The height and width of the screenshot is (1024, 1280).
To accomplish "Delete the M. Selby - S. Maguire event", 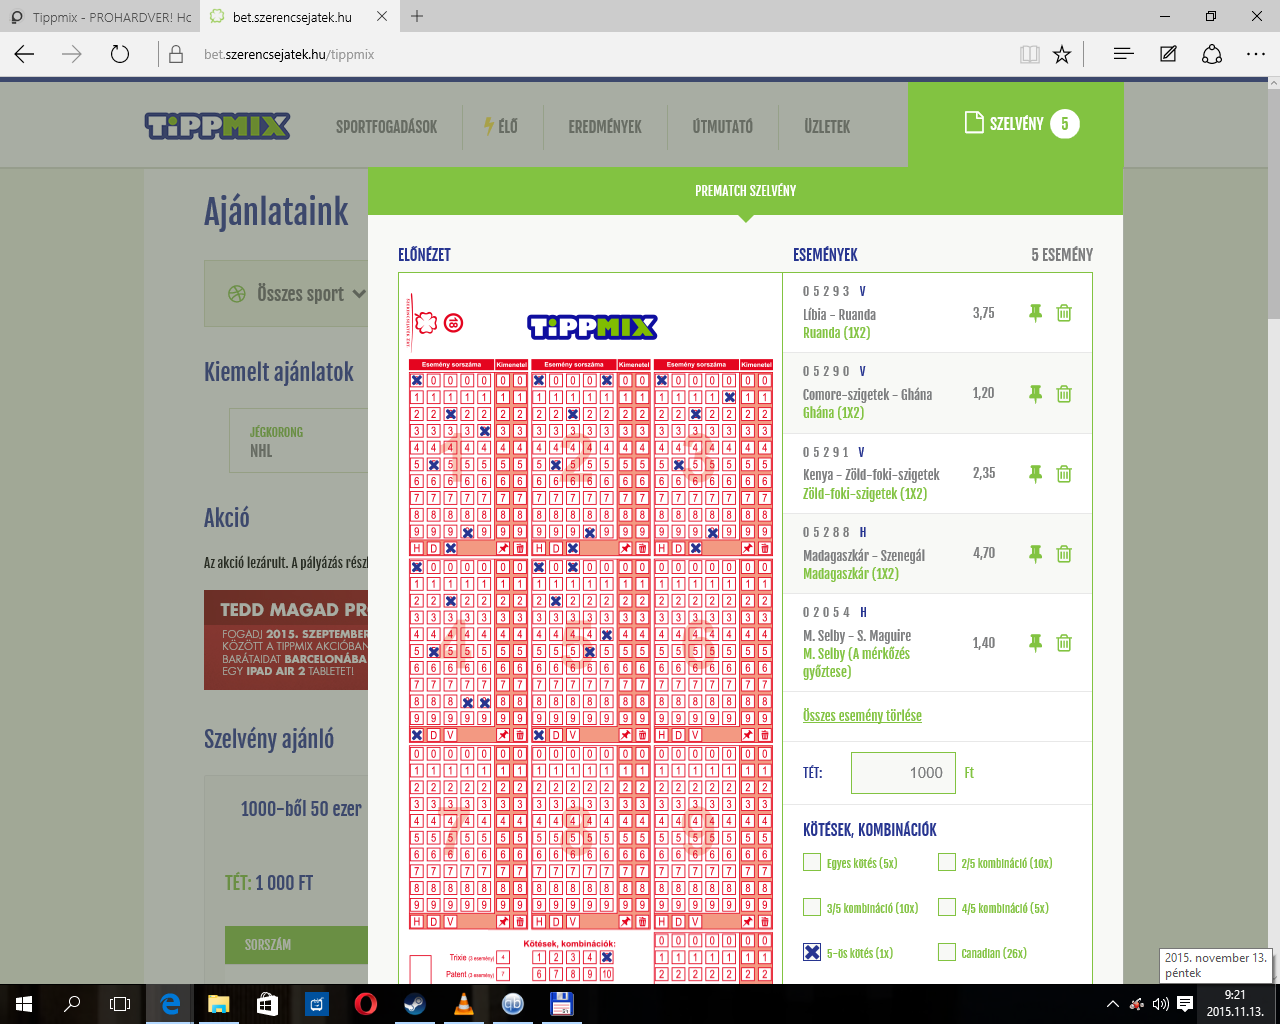I will 1064,643.
